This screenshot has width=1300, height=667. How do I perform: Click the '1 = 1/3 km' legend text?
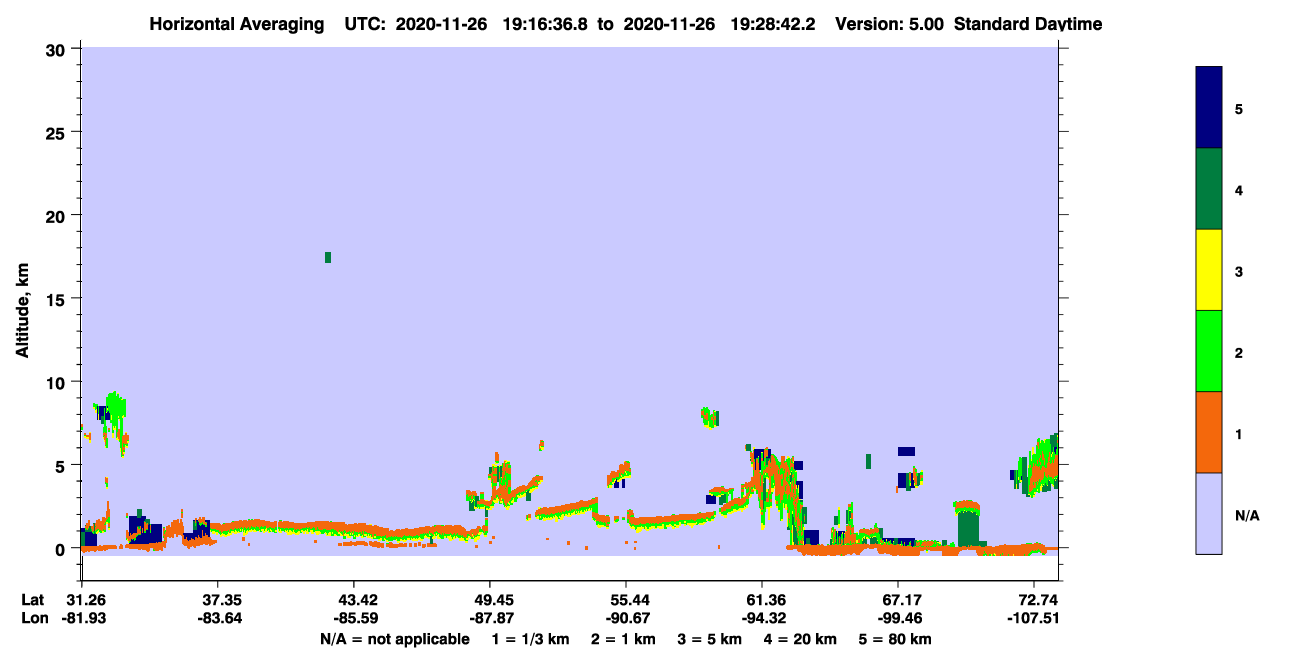[531, 639]
